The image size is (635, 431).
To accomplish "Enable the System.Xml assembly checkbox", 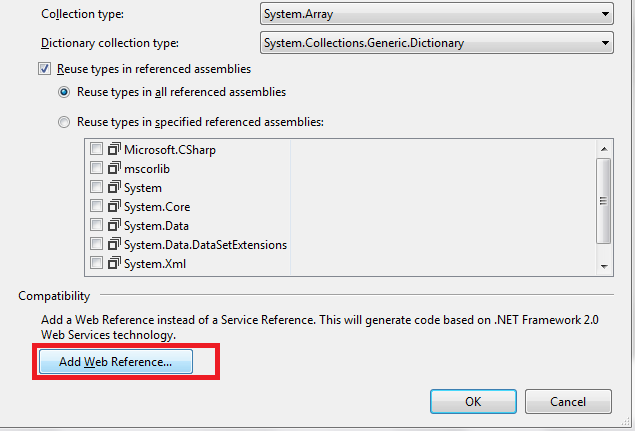I will (x=96, y=263).
